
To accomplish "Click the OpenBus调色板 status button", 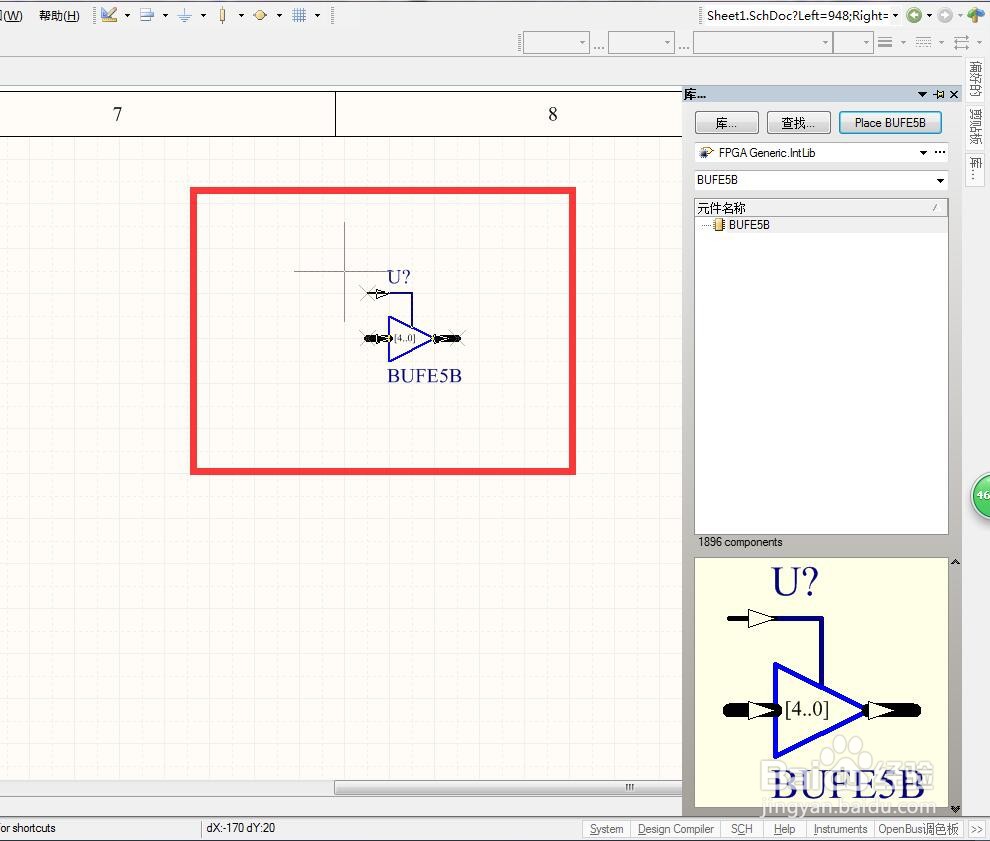I will [919, 829].
